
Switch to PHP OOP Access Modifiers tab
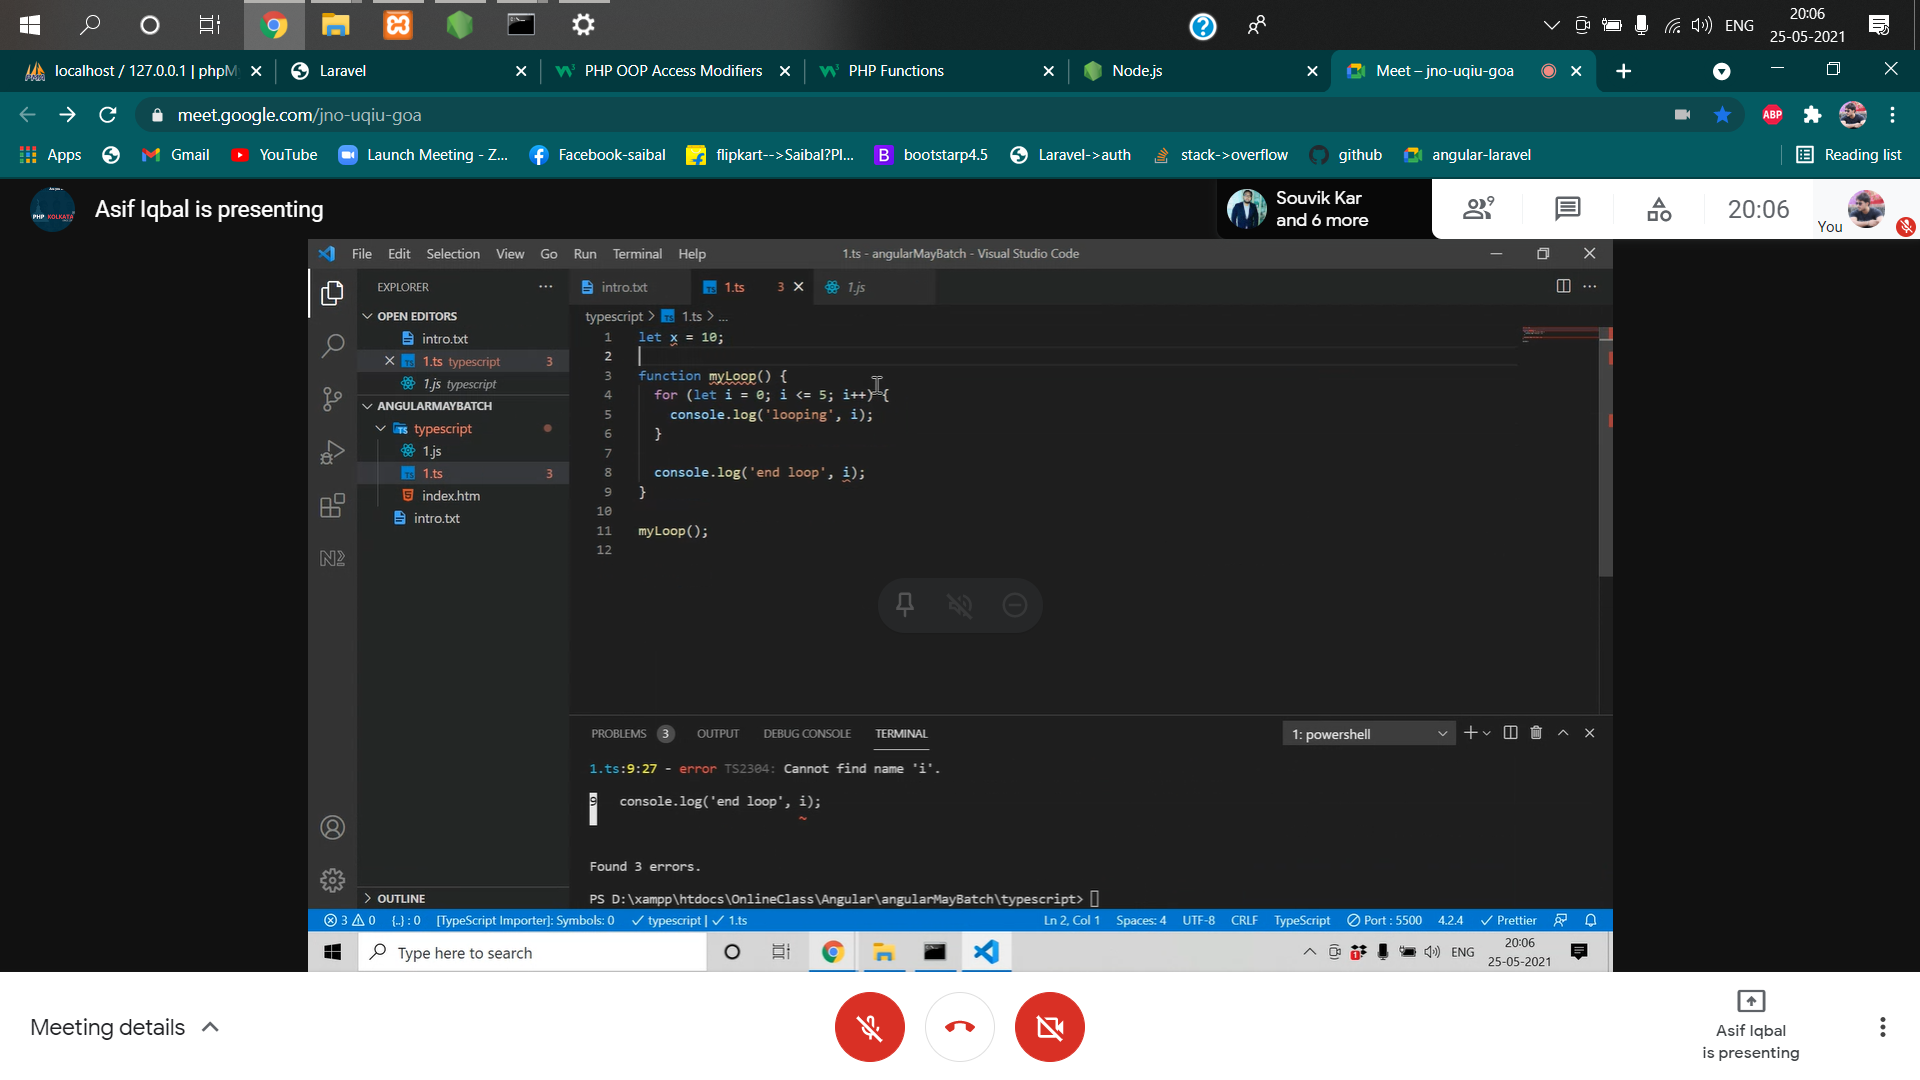coord(672,71)
